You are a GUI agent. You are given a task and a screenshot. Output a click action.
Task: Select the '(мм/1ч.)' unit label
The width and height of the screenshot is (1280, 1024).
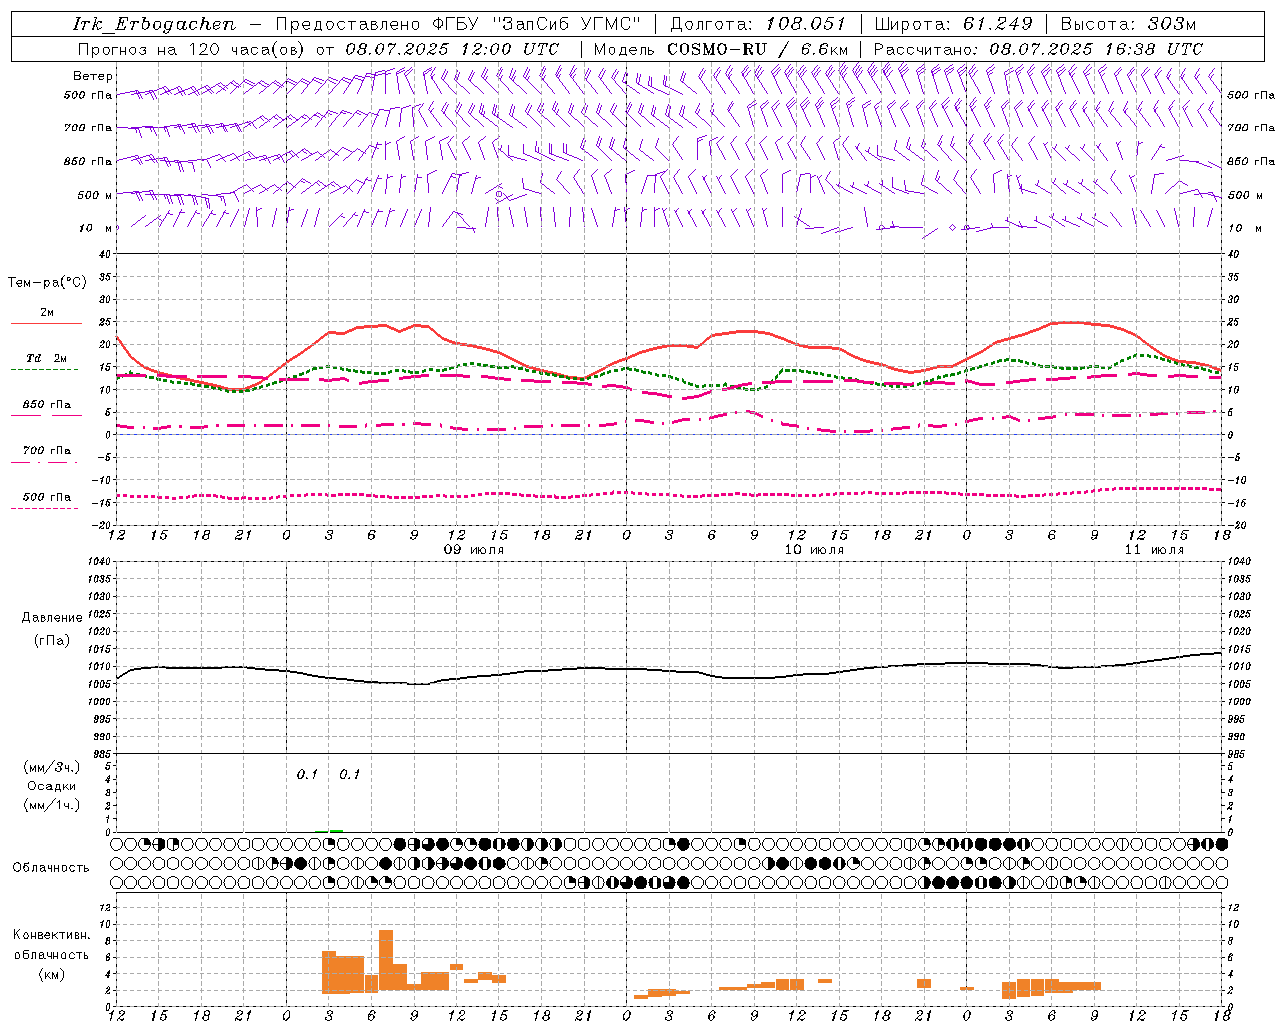coord(52,805)
